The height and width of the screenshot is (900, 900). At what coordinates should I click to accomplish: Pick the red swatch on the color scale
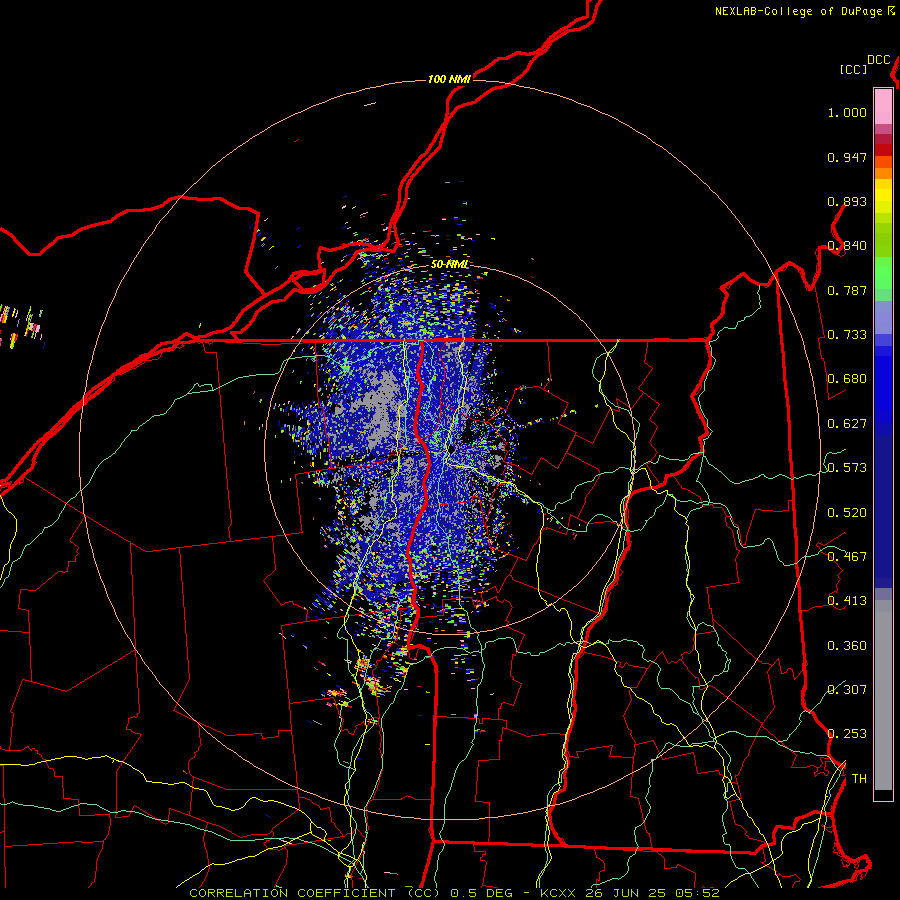click(883, 150)
